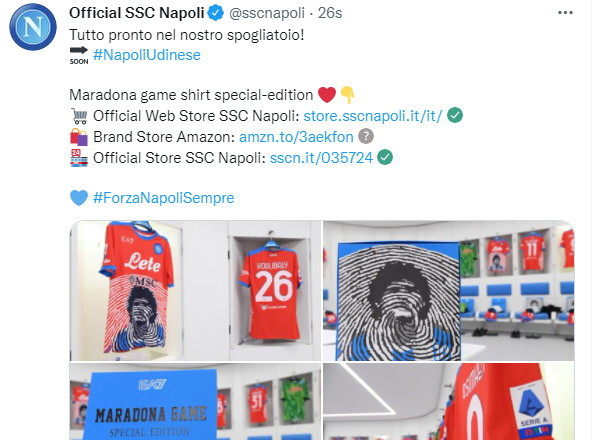This screenshot has width=608, height=440.
Task: View the Koulibaly 26 shirt photo
Action: [195, 291]
